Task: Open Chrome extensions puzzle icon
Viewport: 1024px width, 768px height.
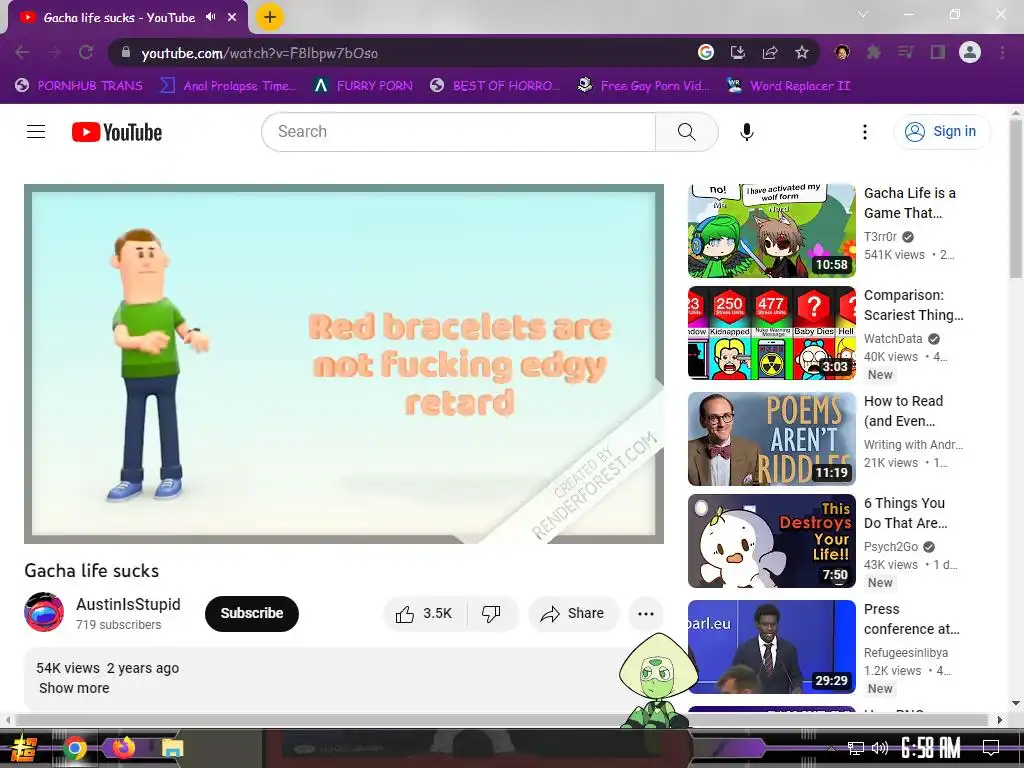Action: pyautogui.click(x=874, y=52)
